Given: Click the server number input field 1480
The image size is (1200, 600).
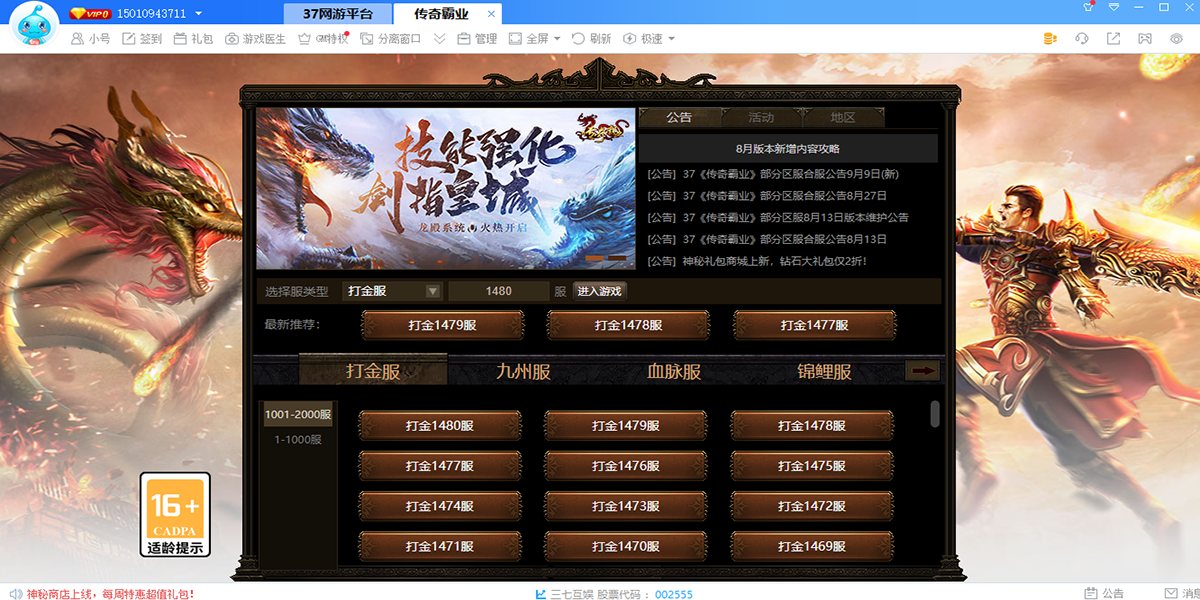Looking at the screenshot, I should pyautogui.click(x=498, y=291).
